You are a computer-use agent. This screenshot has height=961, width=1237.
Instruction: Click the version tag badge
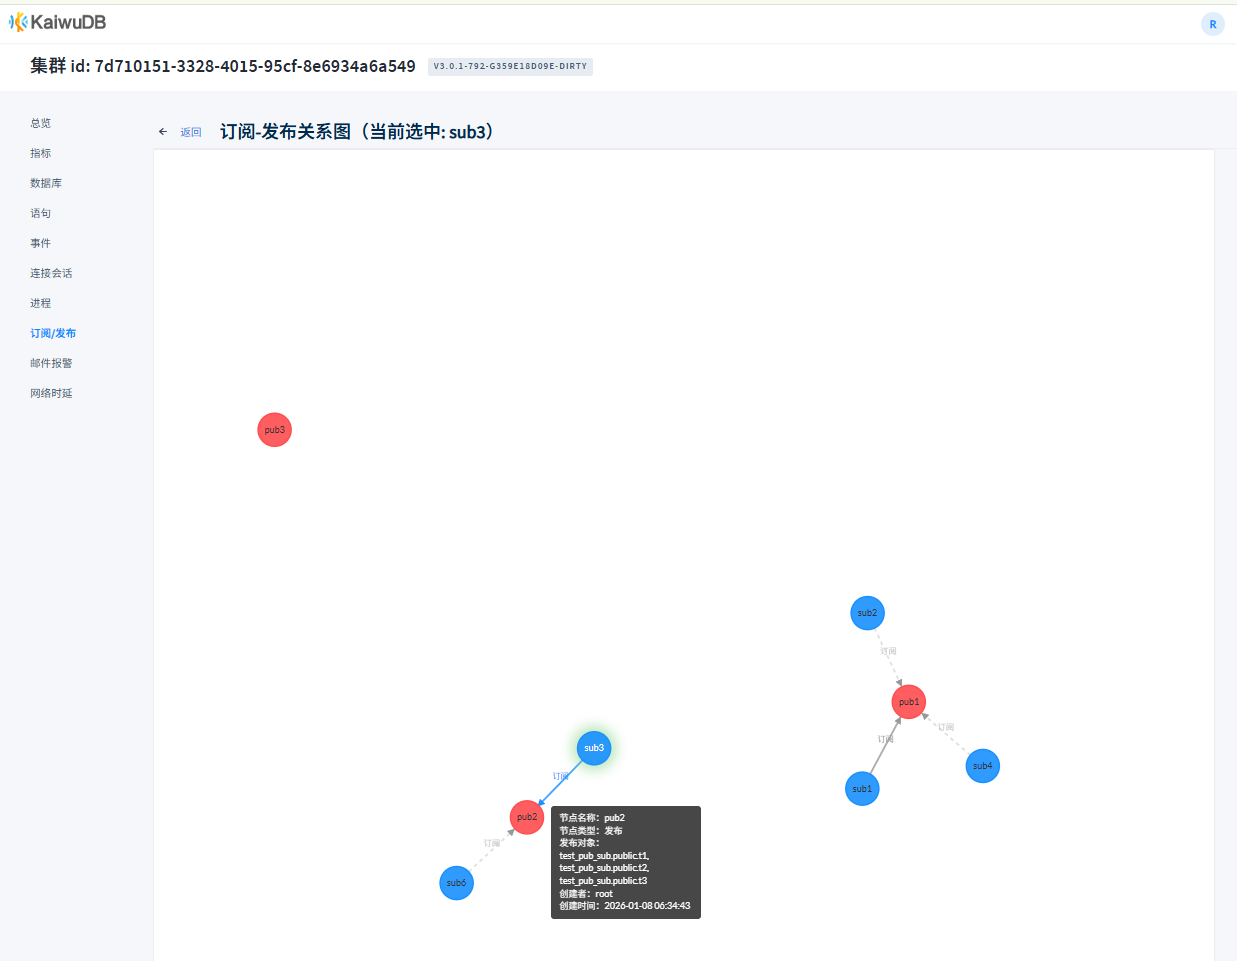510,67
